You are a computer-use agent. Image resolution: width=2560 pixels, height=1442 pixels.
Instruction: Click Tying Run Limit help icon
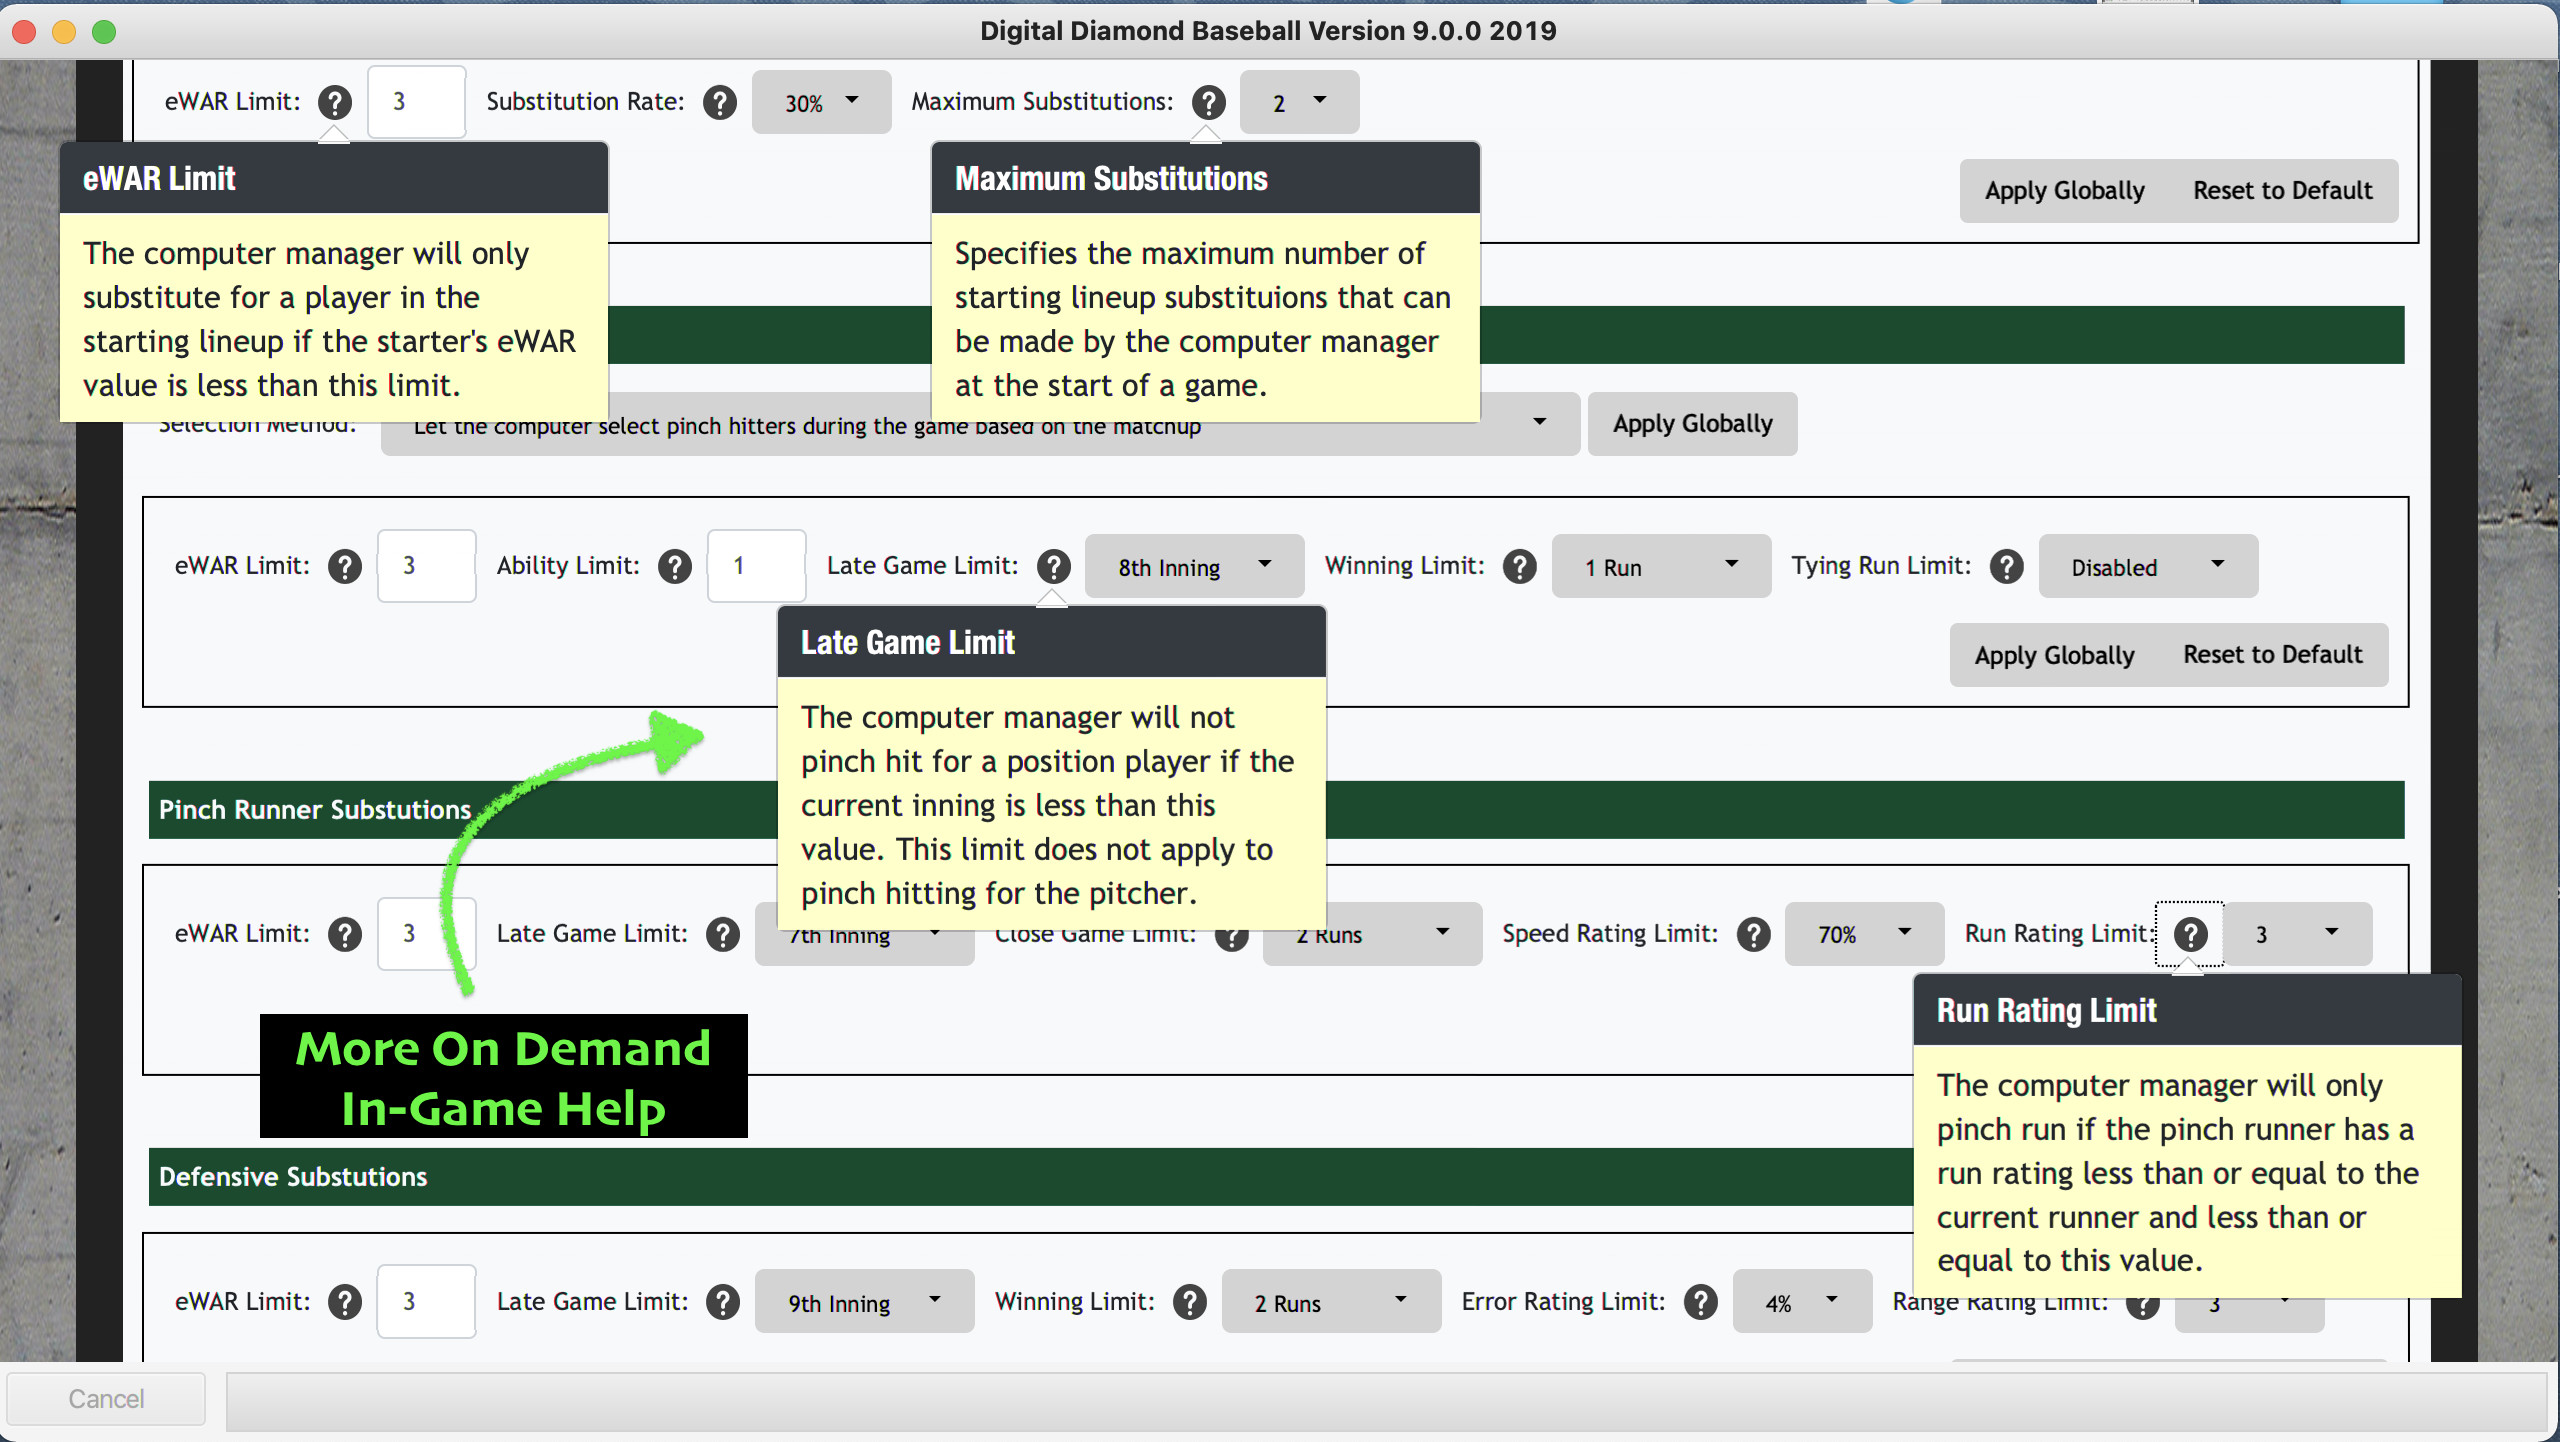point(2006,566)
